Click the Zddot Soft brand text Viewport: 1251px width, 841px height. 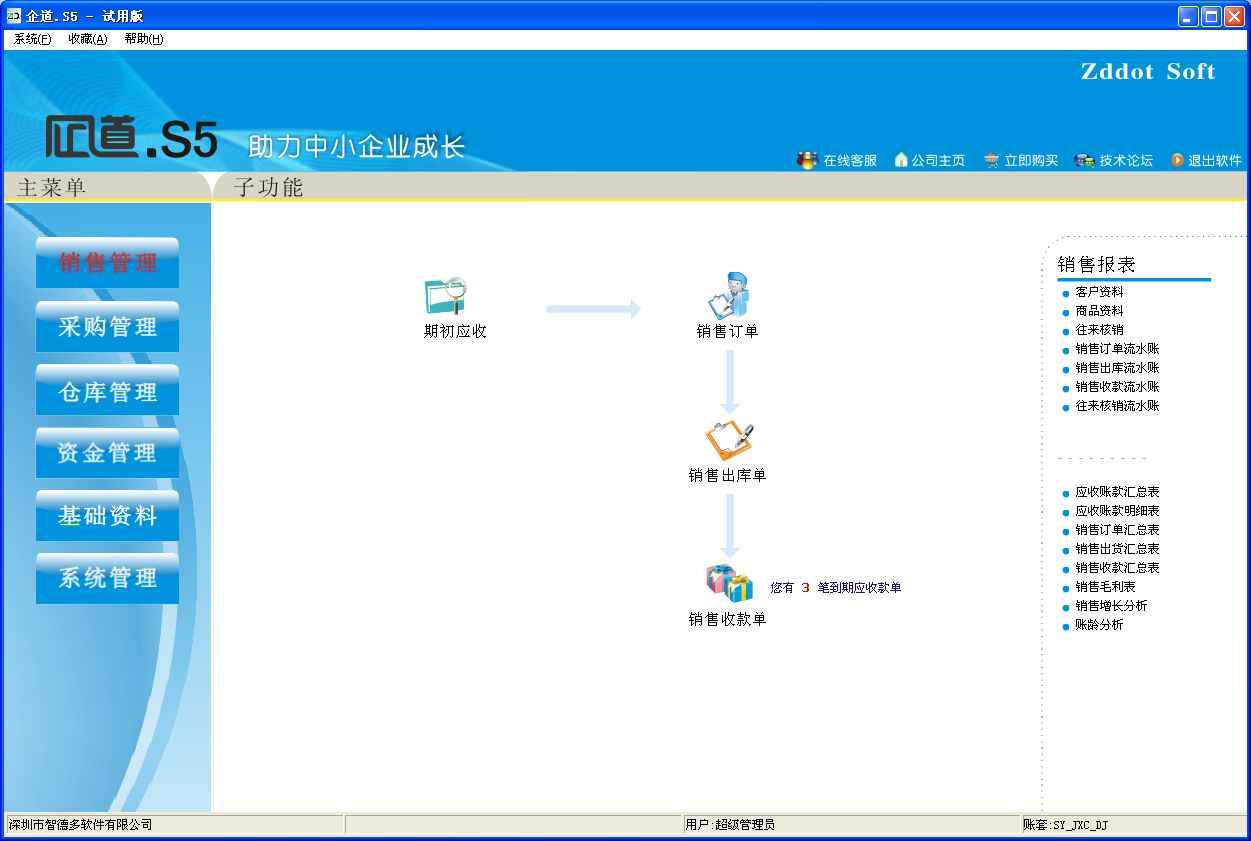click(1148, 71)
